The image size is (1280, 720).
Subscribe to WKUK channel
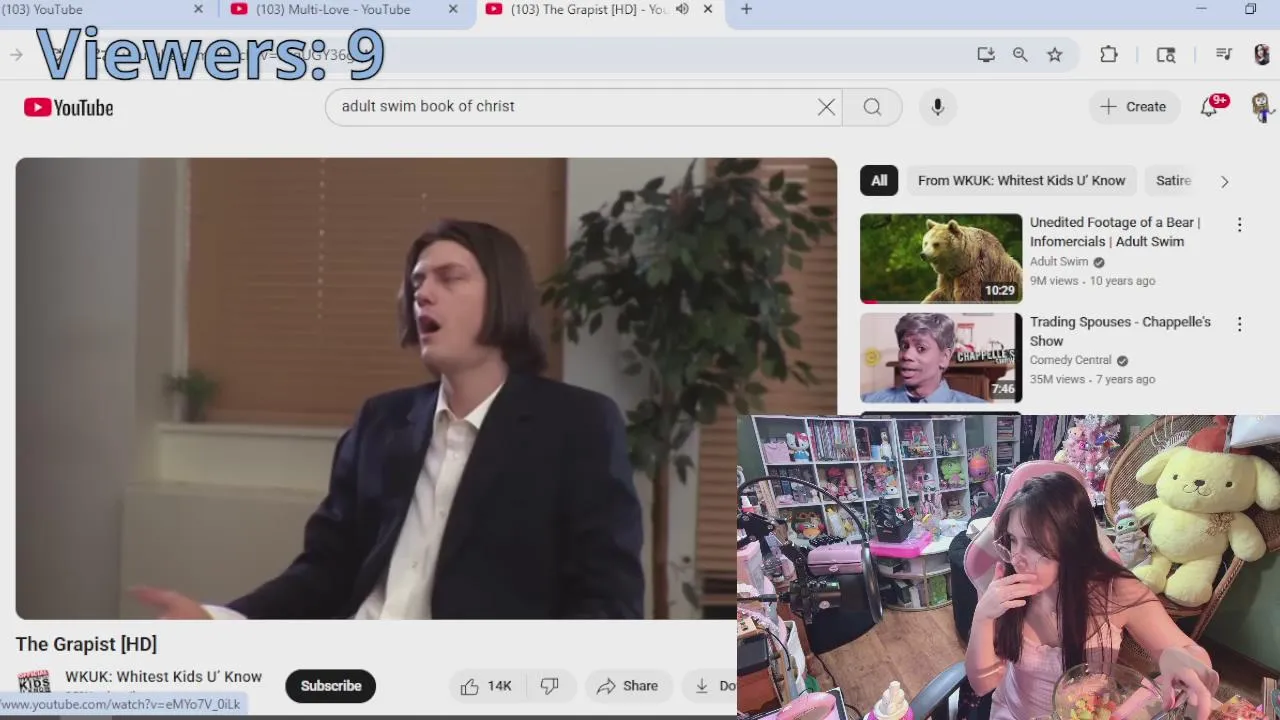[331, 686]
